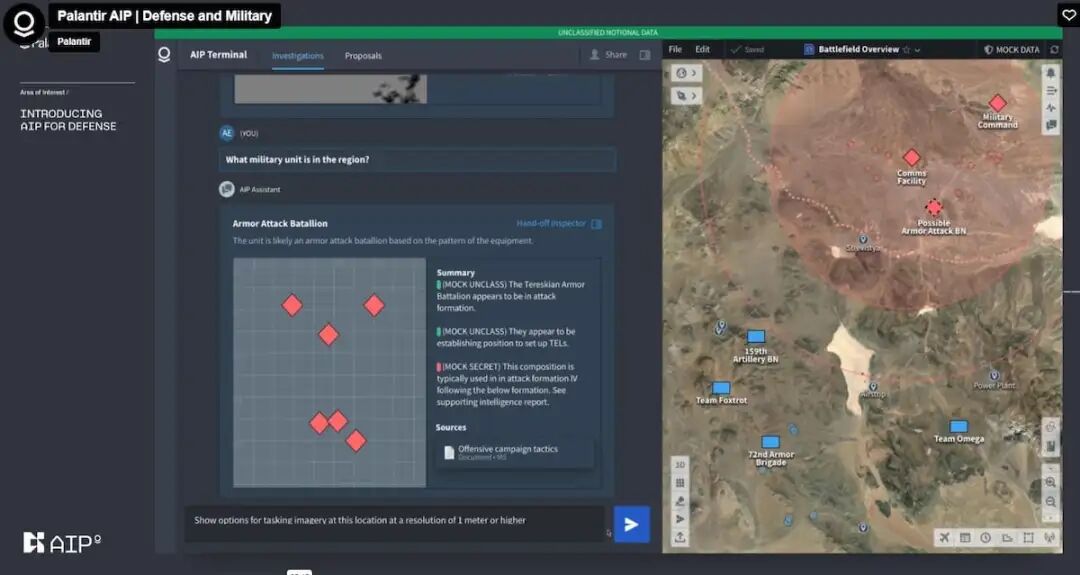This screenshot has height=575, width=1080.
Task: Expand the globe layers flyout
Action: coord(686,73)
